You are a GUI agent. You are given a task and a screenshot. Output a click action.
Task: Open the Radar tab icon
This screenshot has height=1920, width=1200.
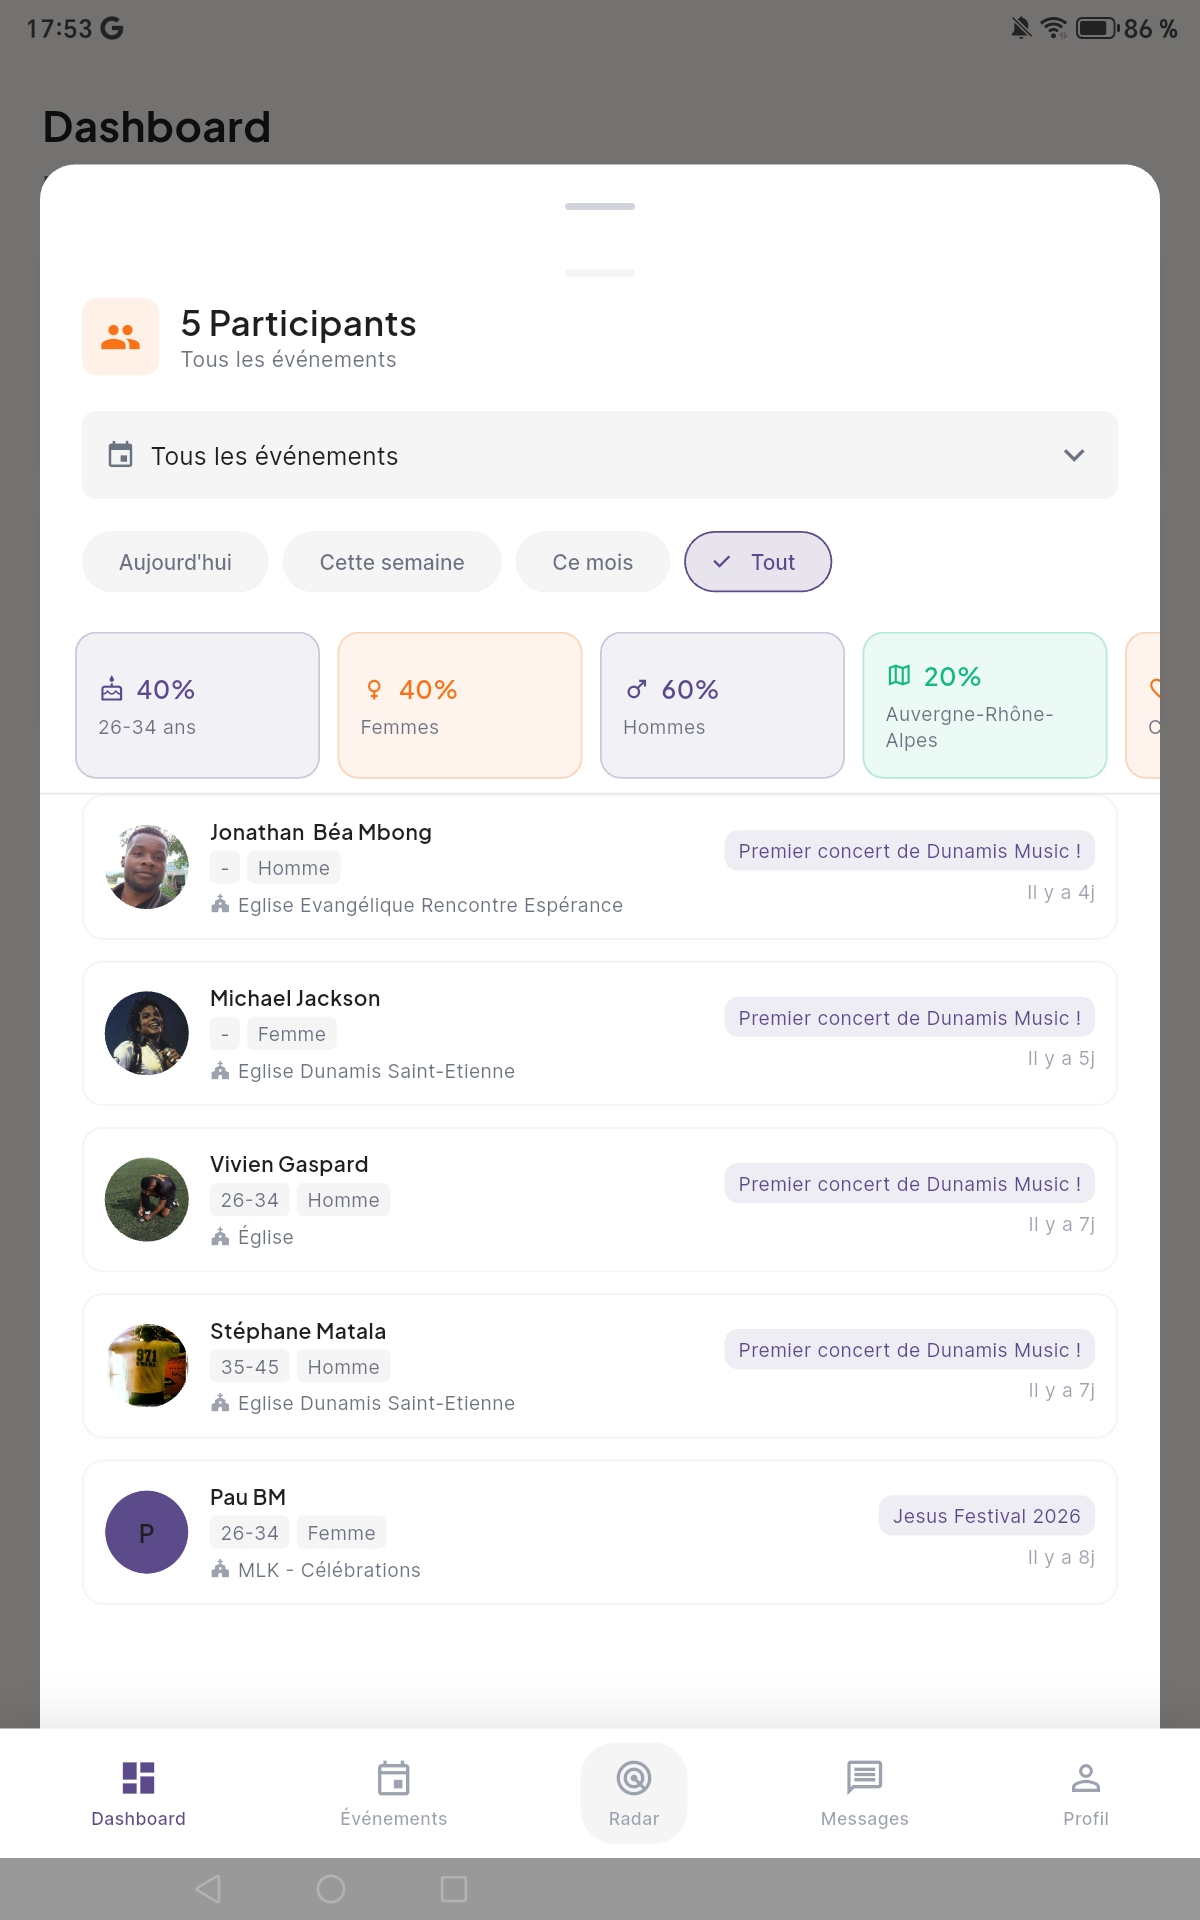[x=633, y=1778]
